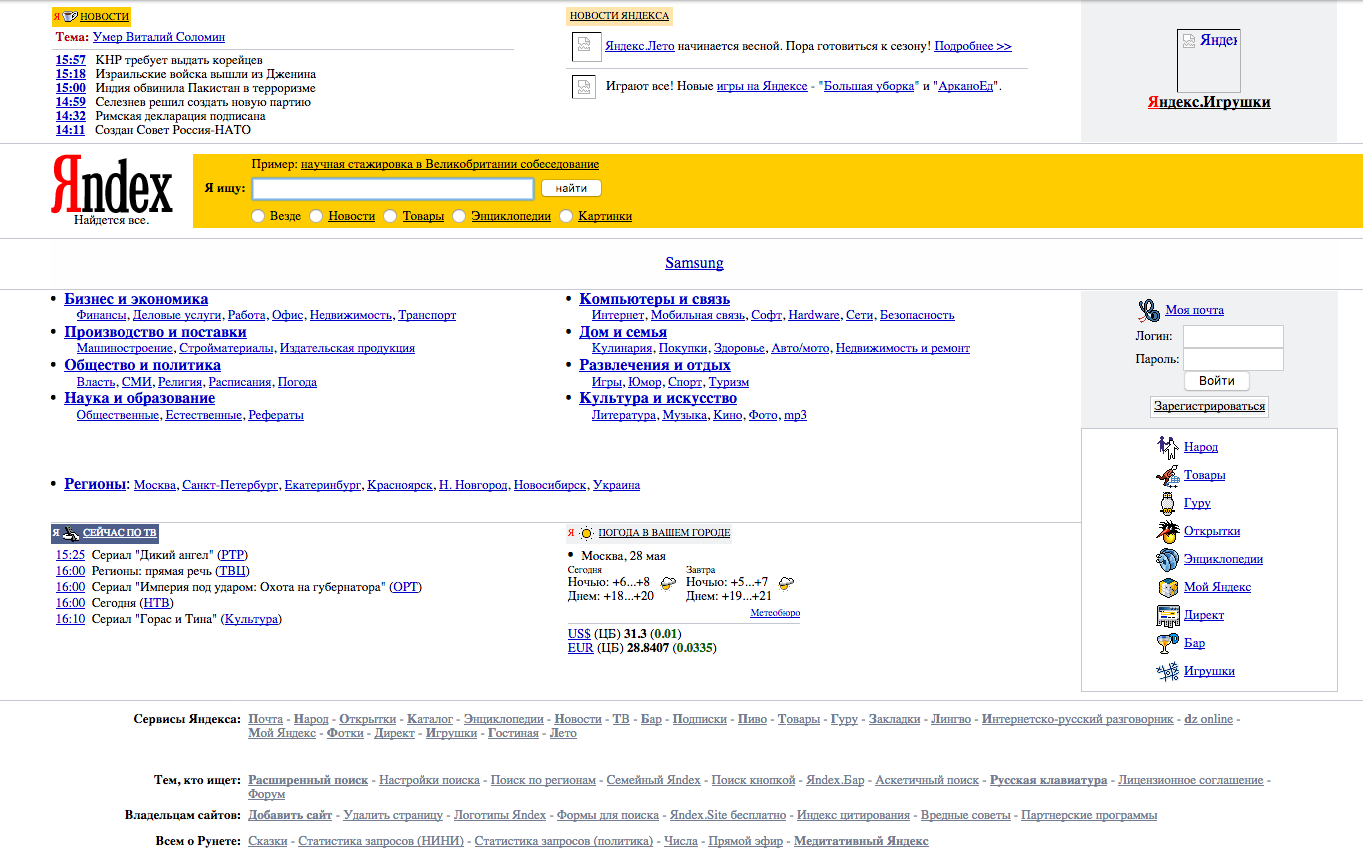Click the Войти login button
This screenshot has width=1363, height=851.
tap(1217, 381)
